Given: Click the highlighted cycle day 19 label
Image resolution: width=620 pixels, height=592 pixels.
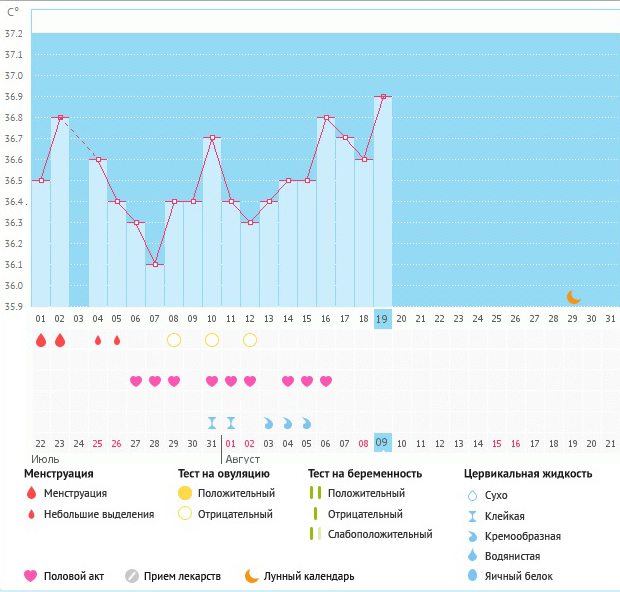Looking at the screenshot, I should pyautogui.click(x=383, y=319).
